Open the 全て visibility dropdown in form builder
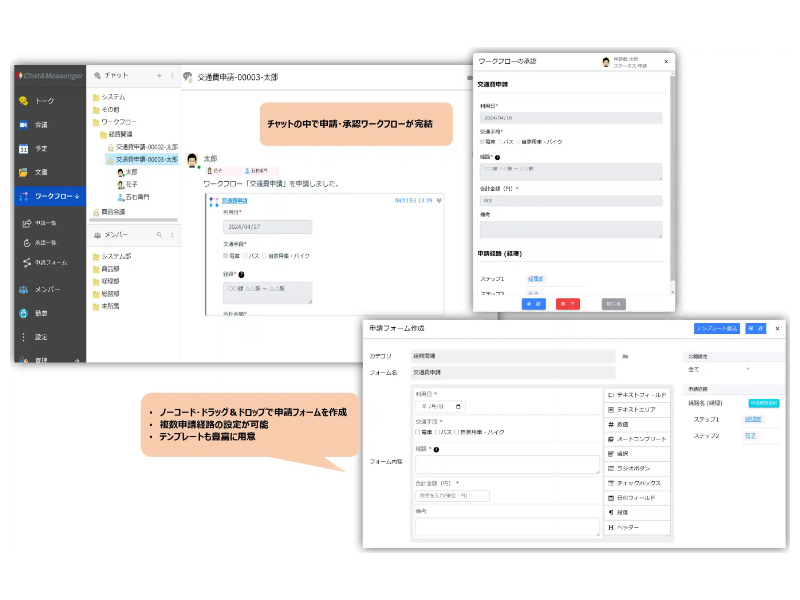The height and width of the screenshot is (600, 800). [720, 369]
